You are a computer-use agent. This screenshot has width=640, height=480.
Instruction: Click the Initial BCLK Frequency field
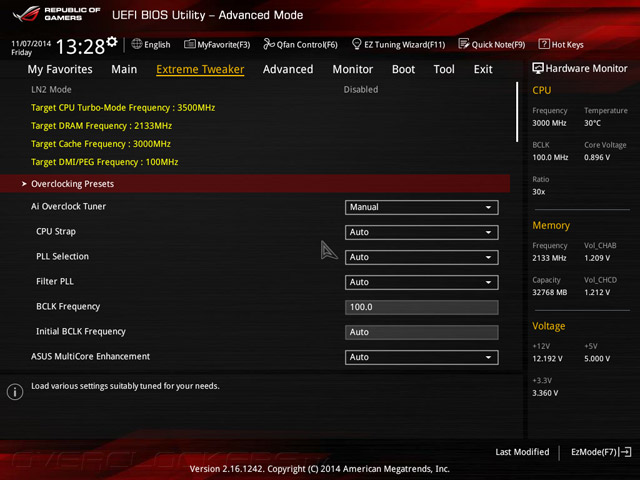coord(422,332)
